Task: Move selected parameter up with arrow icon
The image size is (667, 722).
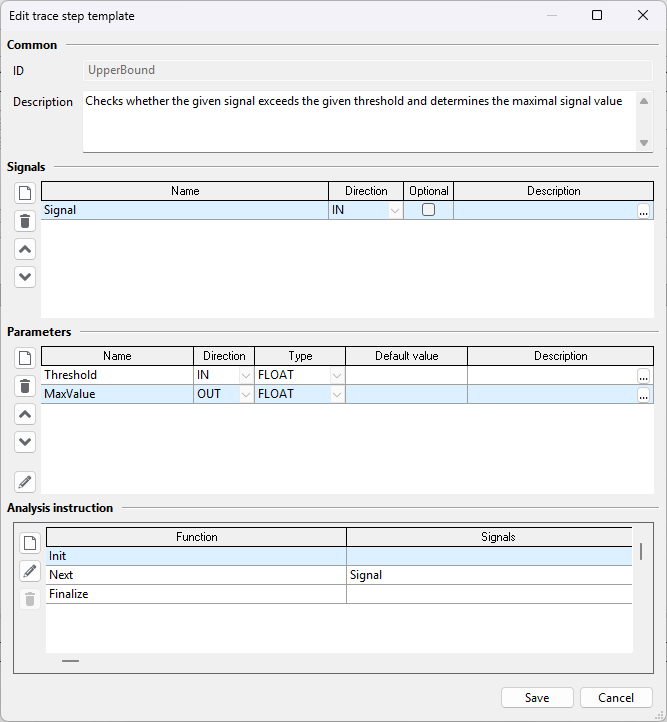Action: (25, 414)
